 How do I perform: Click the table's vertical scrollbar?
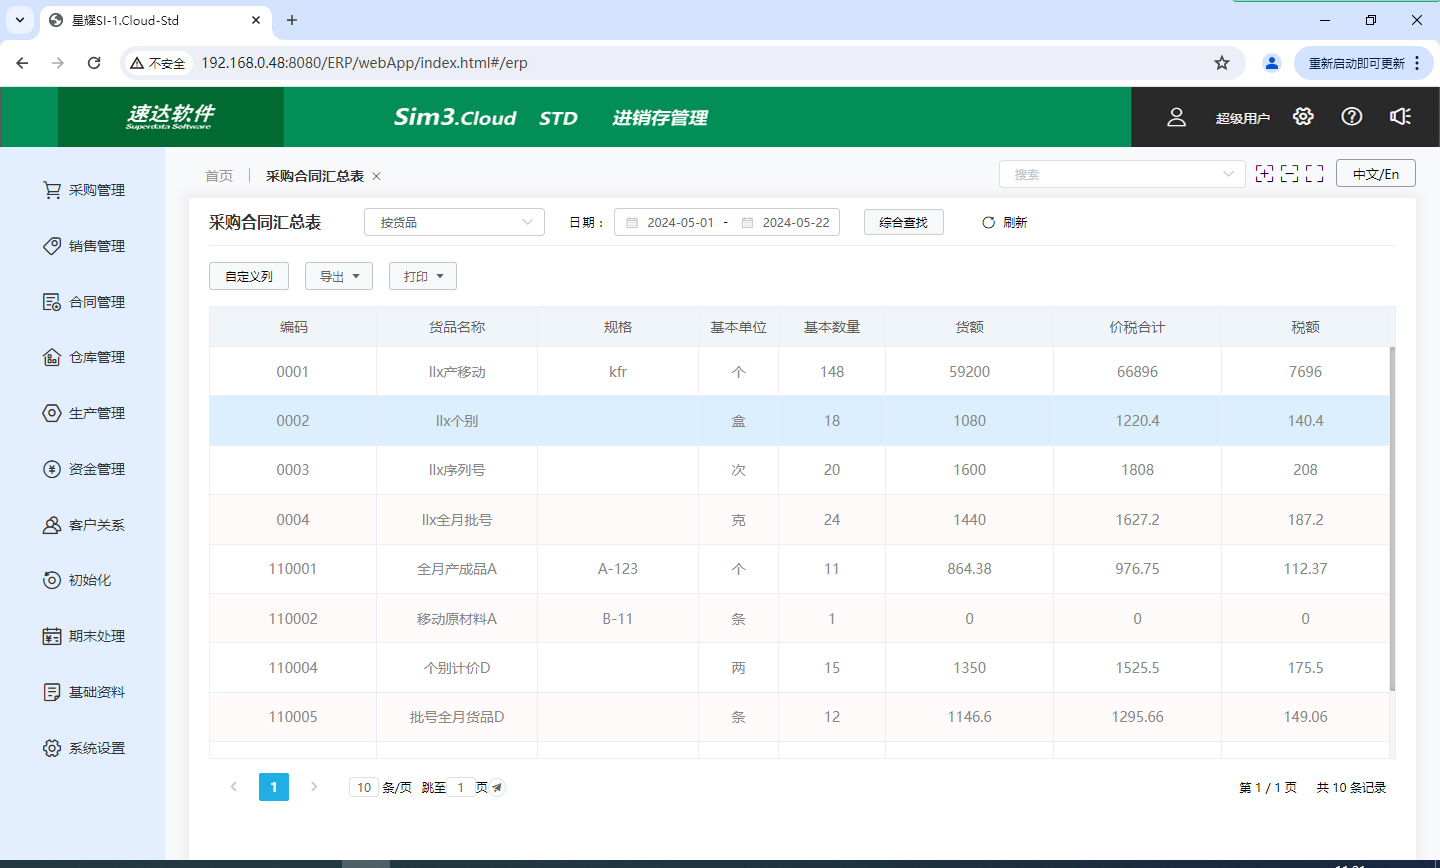coord(1392,518)
